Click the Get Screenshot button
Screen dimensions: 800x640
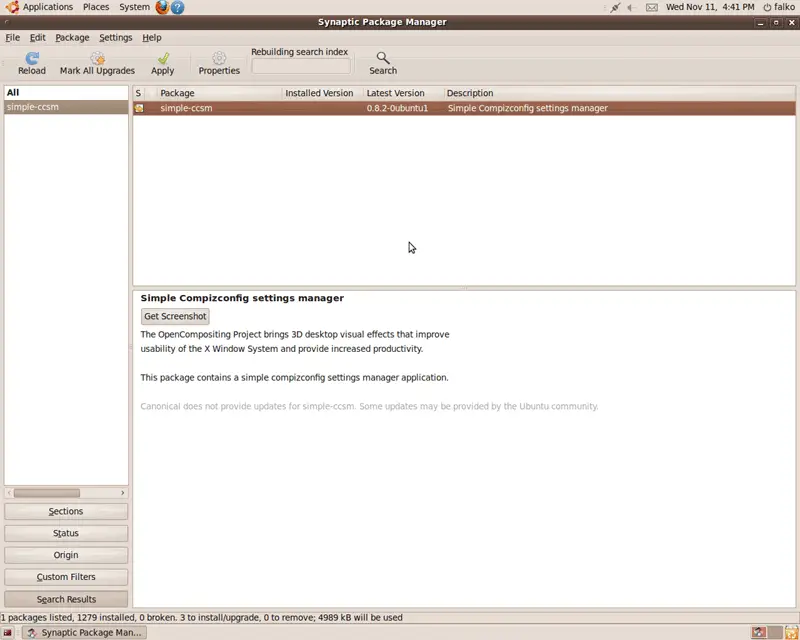click(175, 316)
